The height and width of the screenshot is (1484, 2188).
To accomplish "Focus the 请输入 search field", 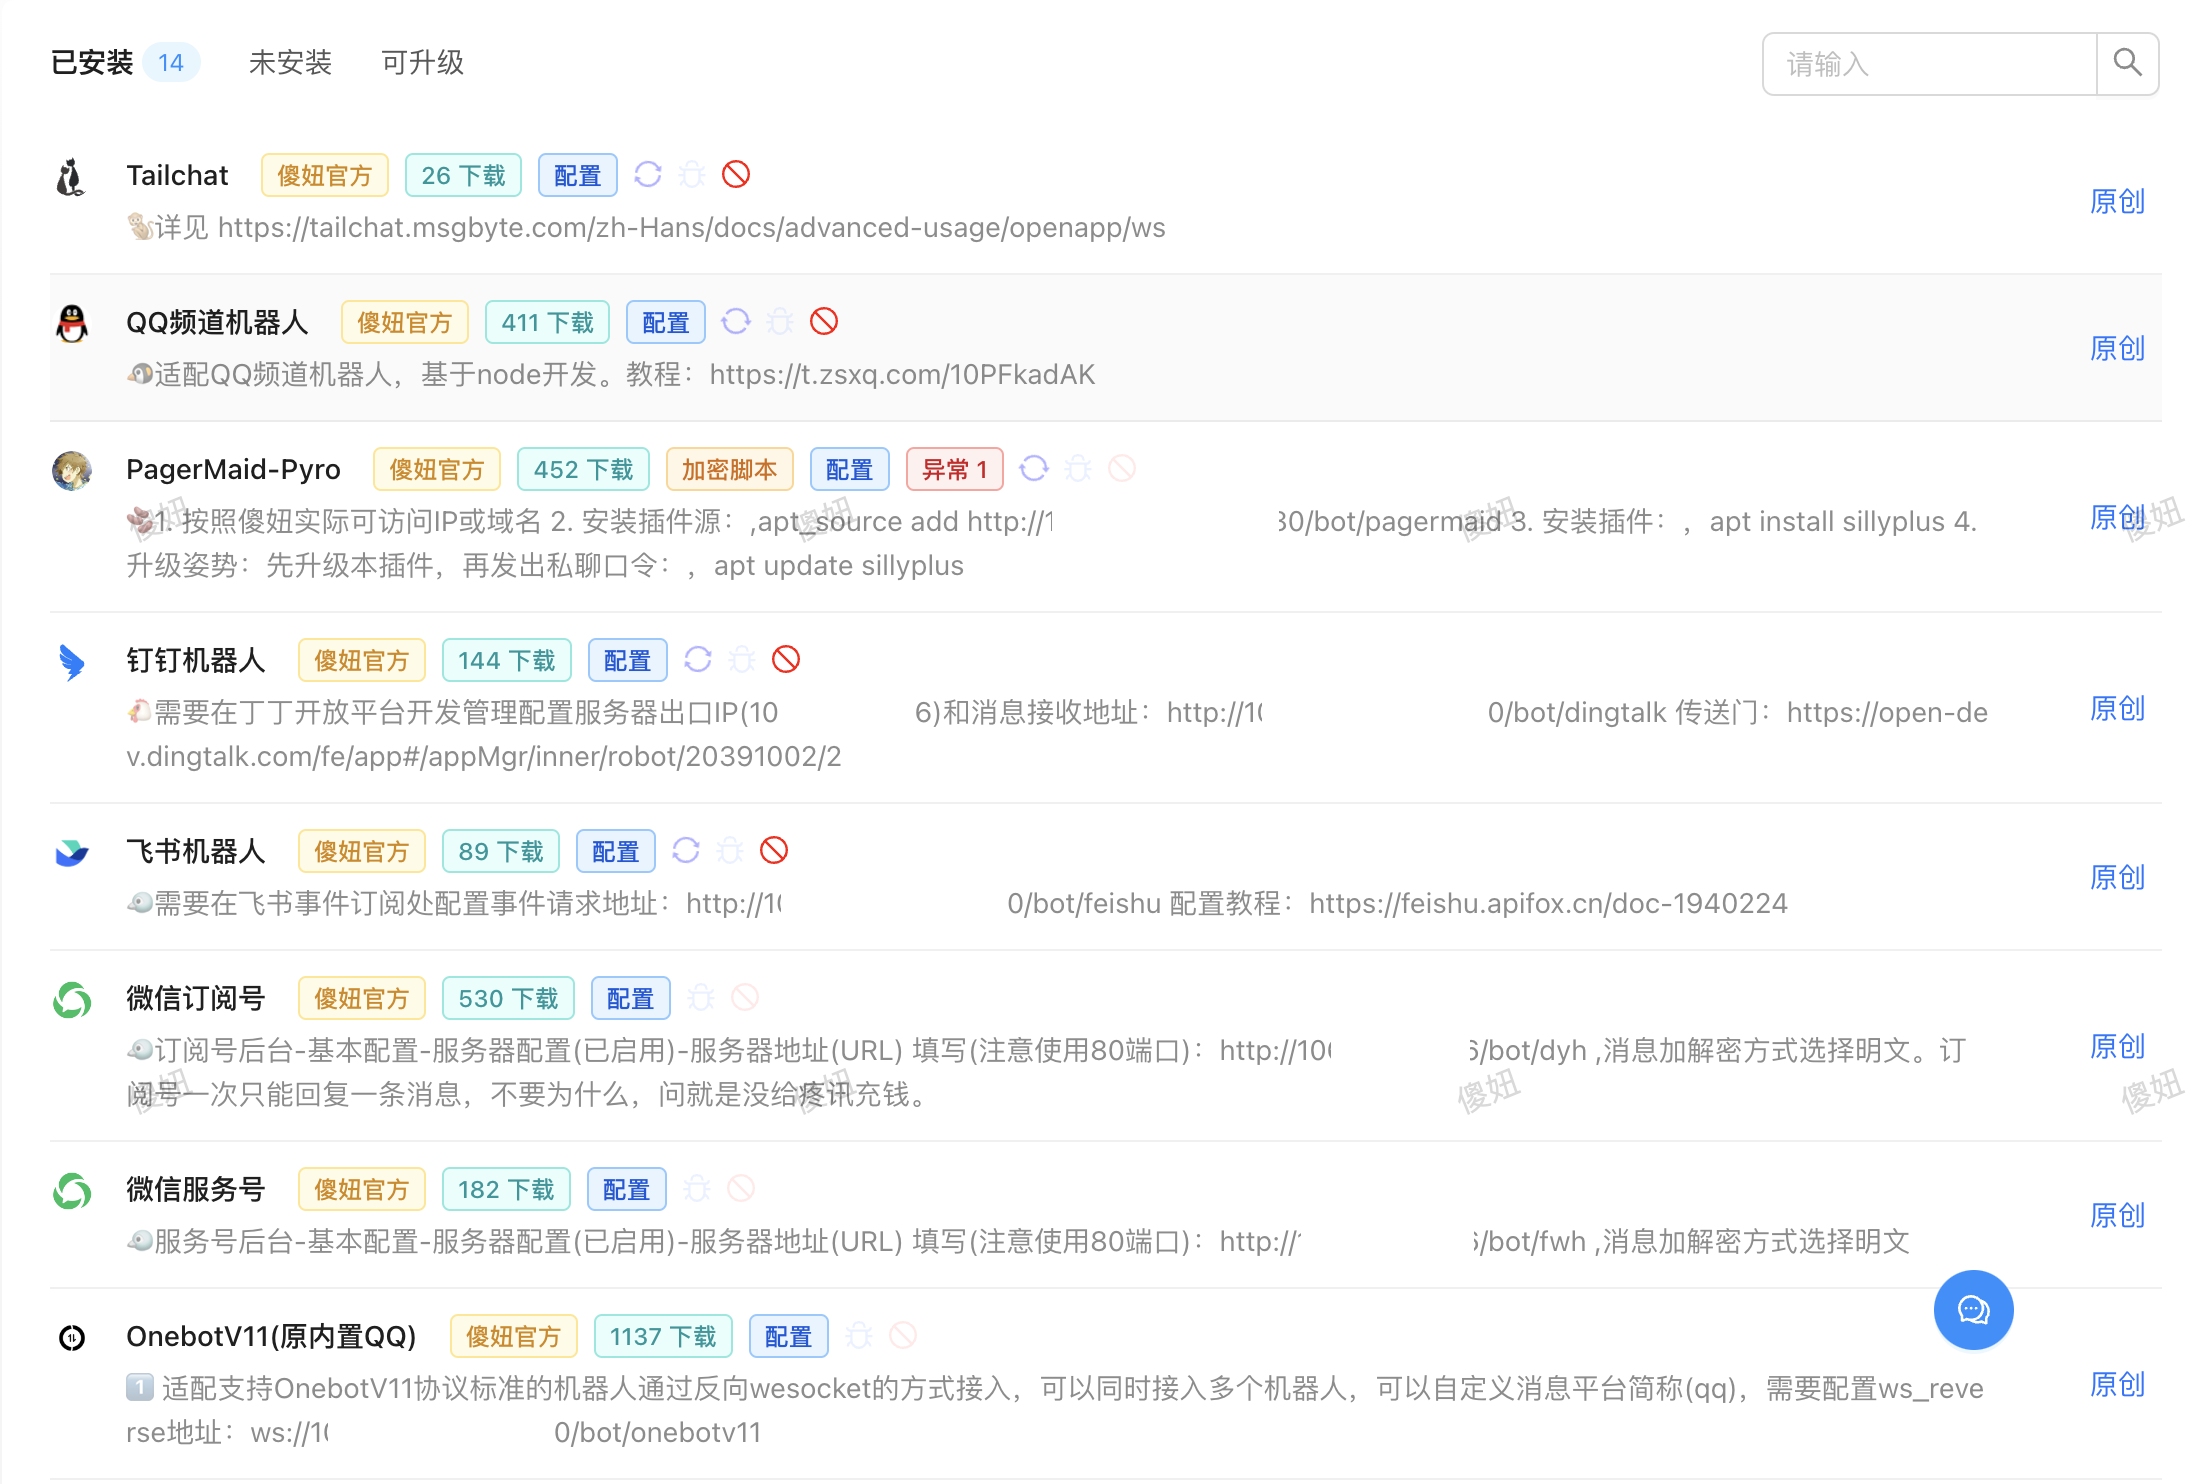I will point(1930,64).
